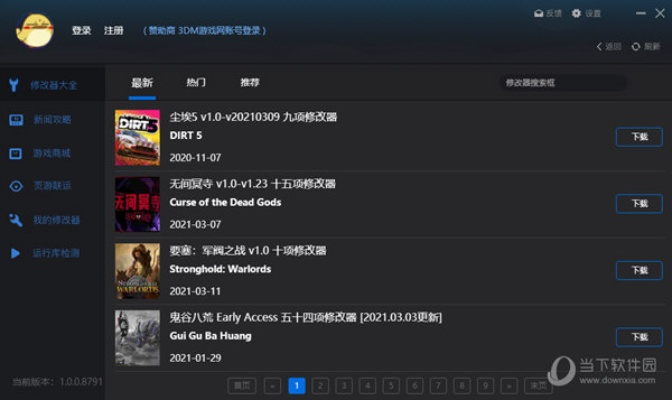
Task: Open 我的修改器 tools sidebar icon
Action: click(x=16, y=220)
